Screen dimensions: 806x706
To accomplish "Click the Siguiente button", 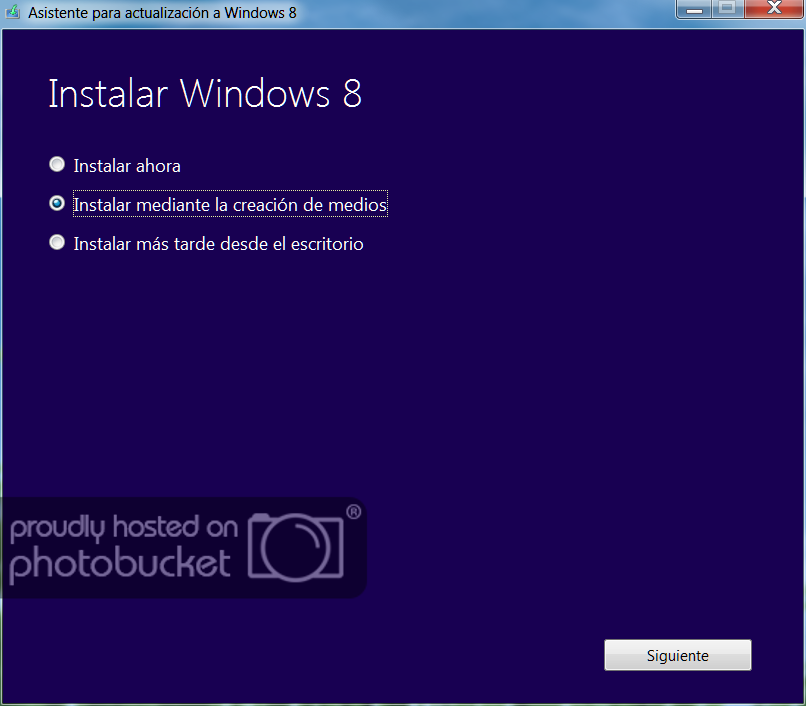I will pos(677,655).
